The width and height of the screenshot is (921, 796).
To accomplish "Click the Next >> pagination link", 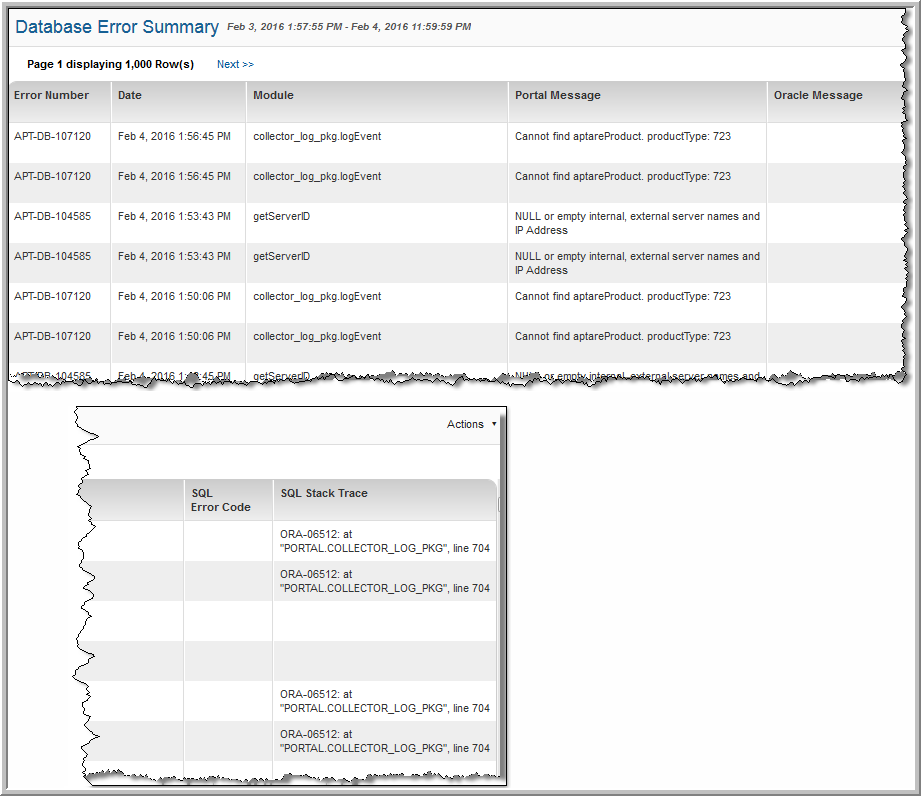I will 235,64.
